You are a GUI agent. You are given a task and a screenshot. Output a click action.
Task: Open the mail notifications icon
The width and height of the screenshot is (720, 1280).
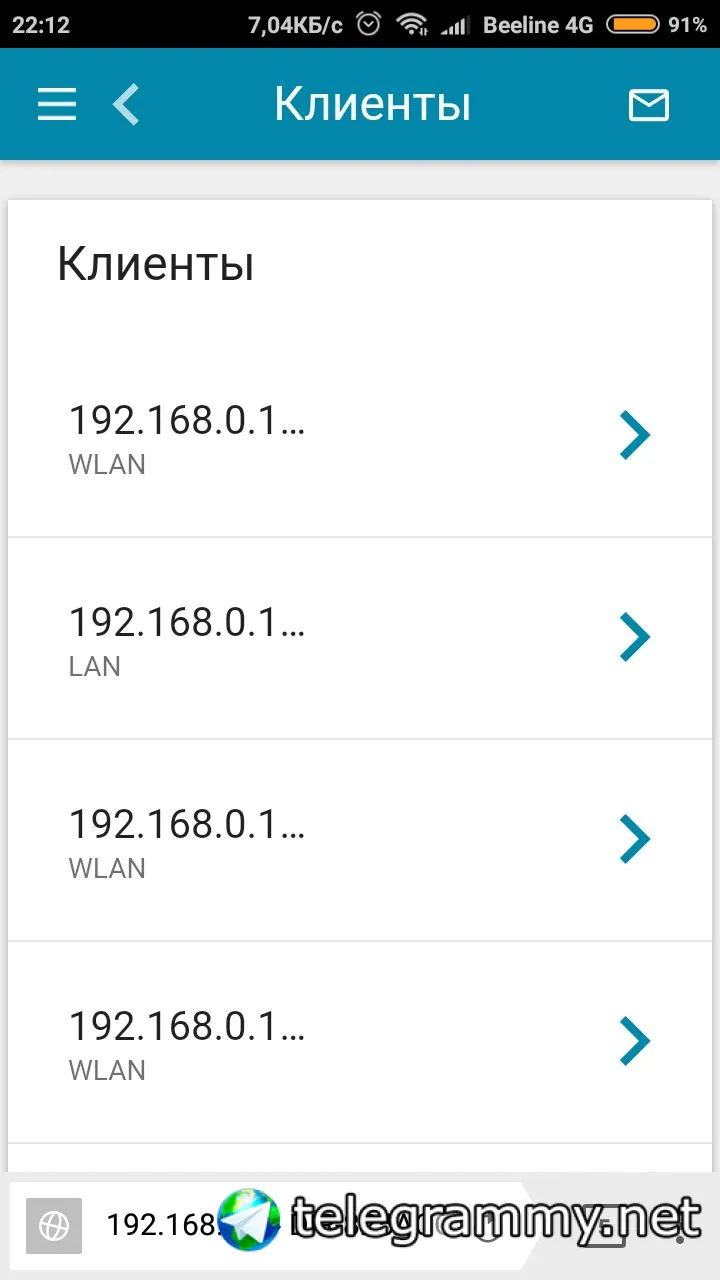tap(648, 105)
